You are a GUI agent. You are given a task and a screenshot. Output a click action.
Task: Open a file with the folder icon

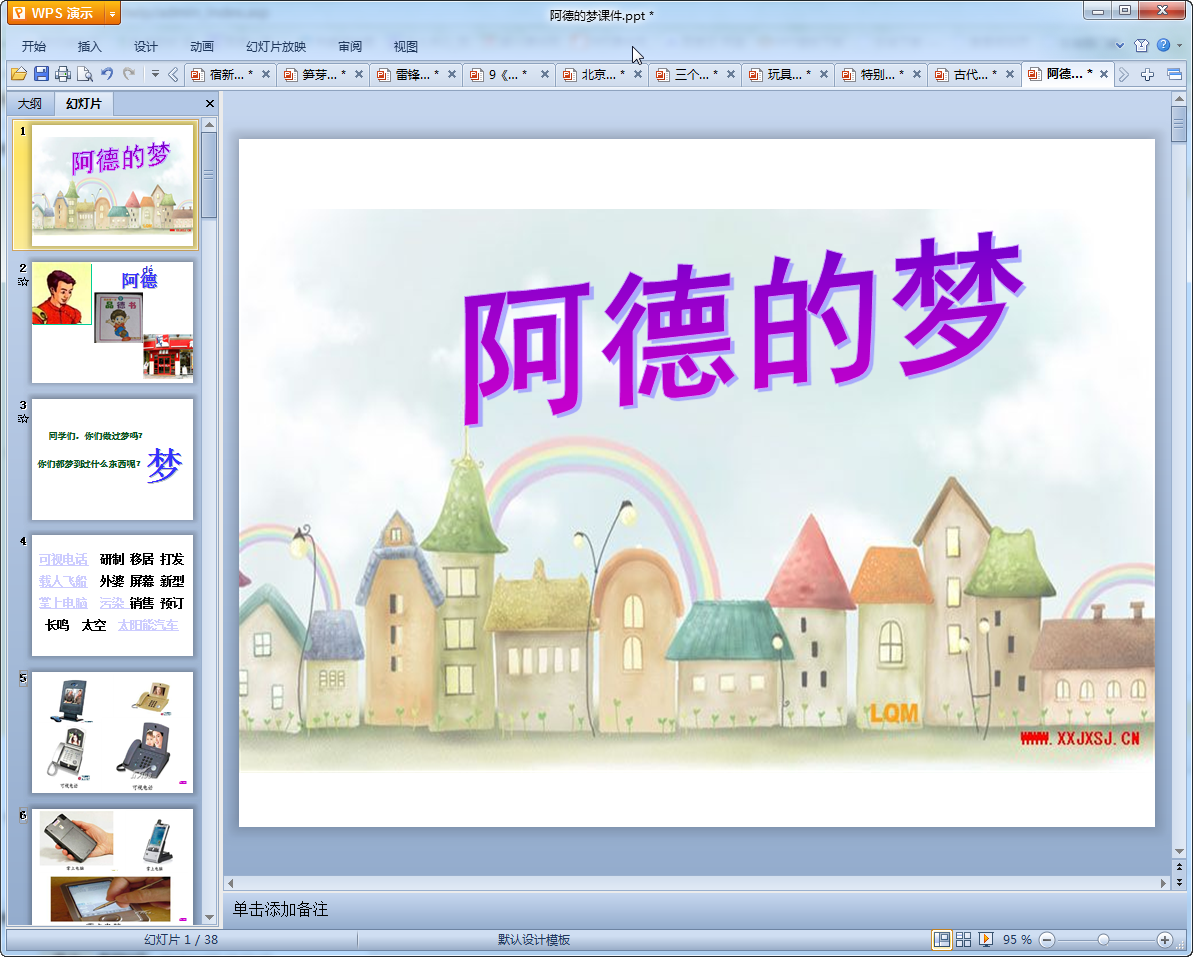[x=19, y=74]
